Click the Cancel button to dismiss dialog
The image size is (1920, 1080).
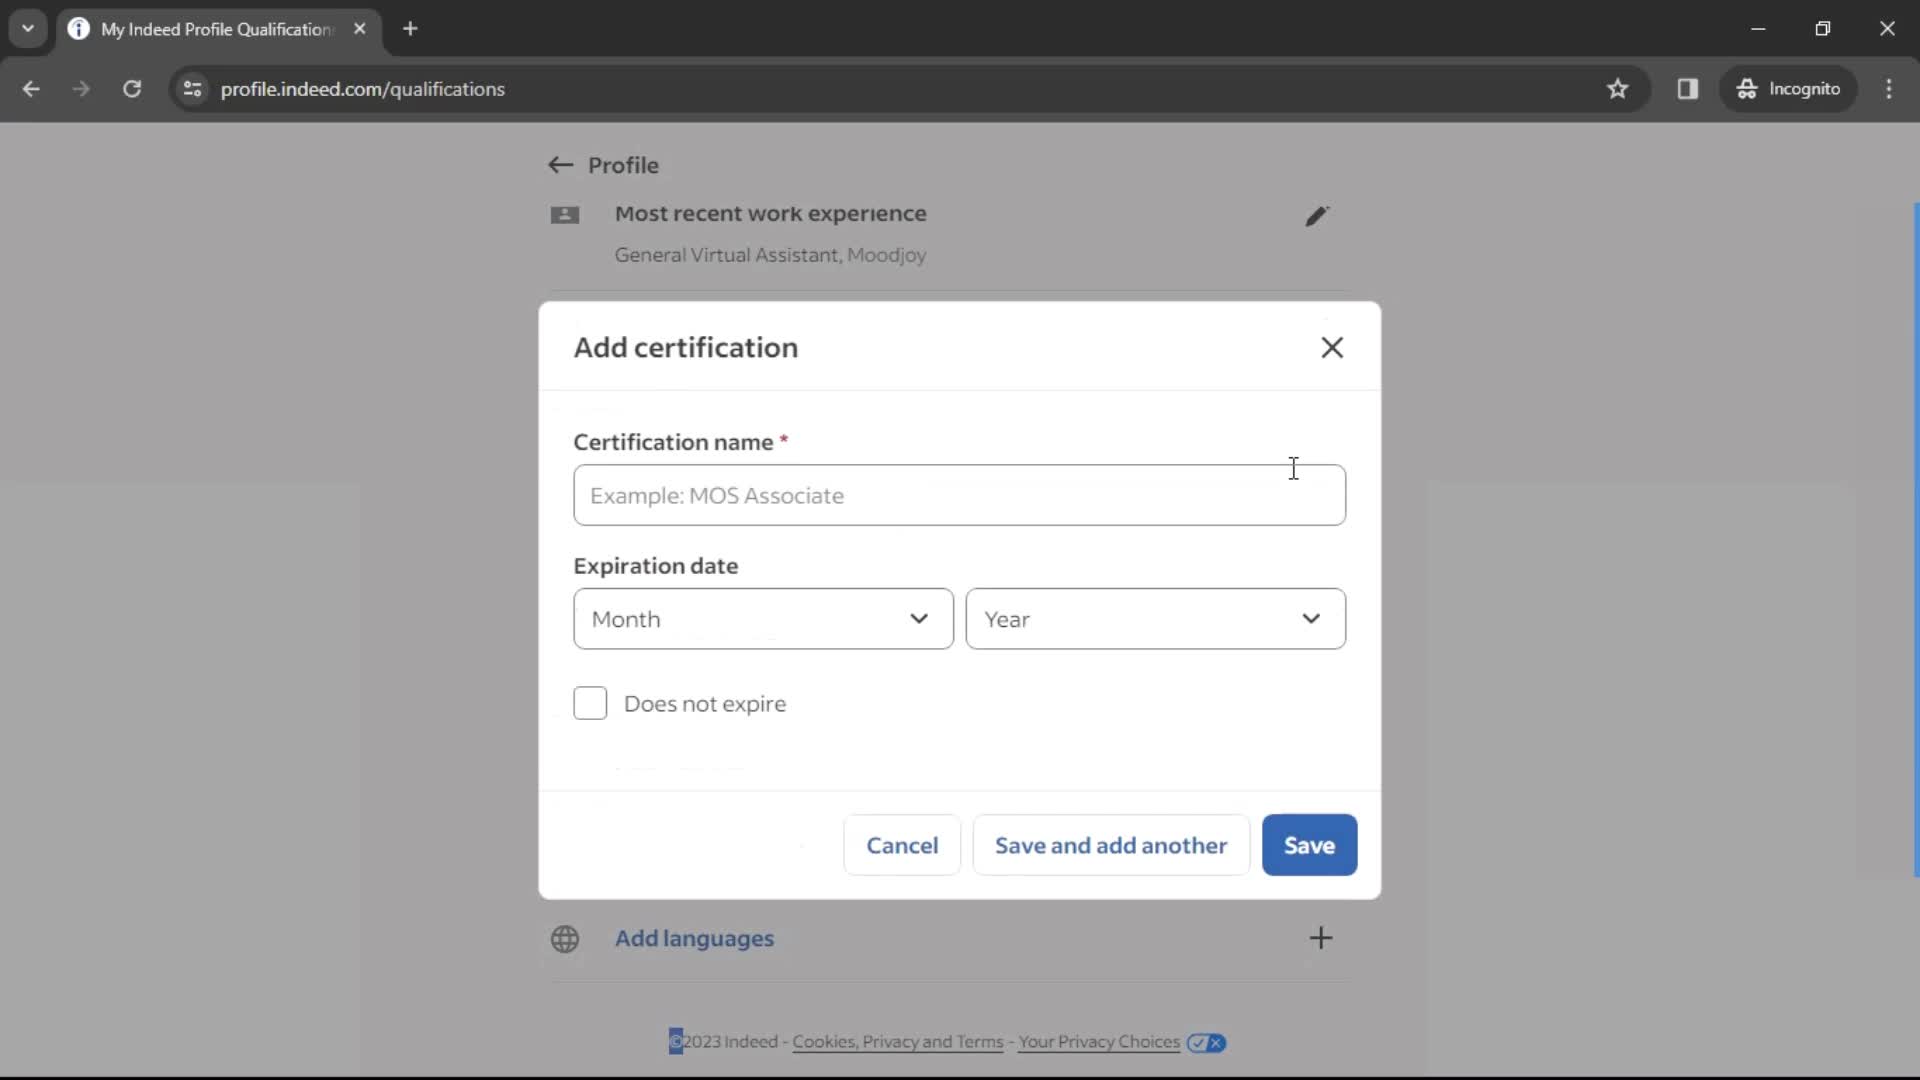tap(902, 845)
